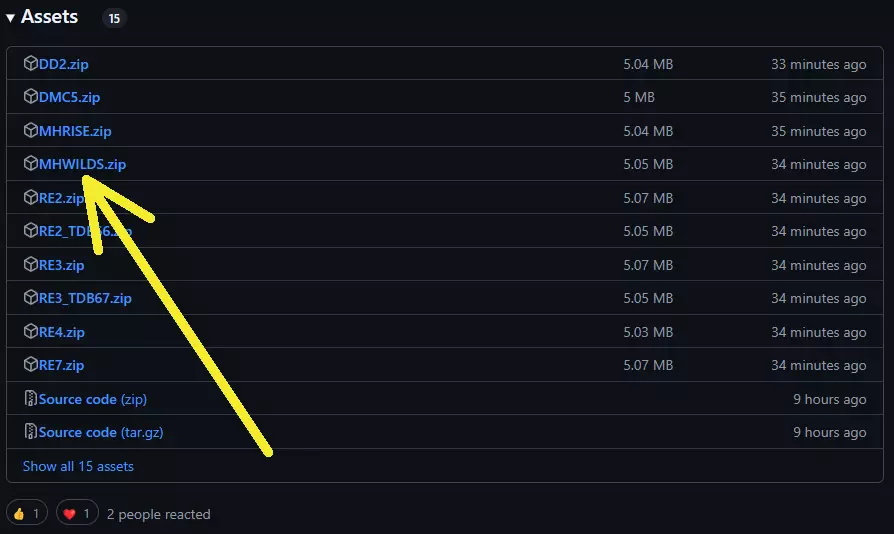Click the assets count badge showing 15
The image size is (894, 534).
[x=114, y=18]
